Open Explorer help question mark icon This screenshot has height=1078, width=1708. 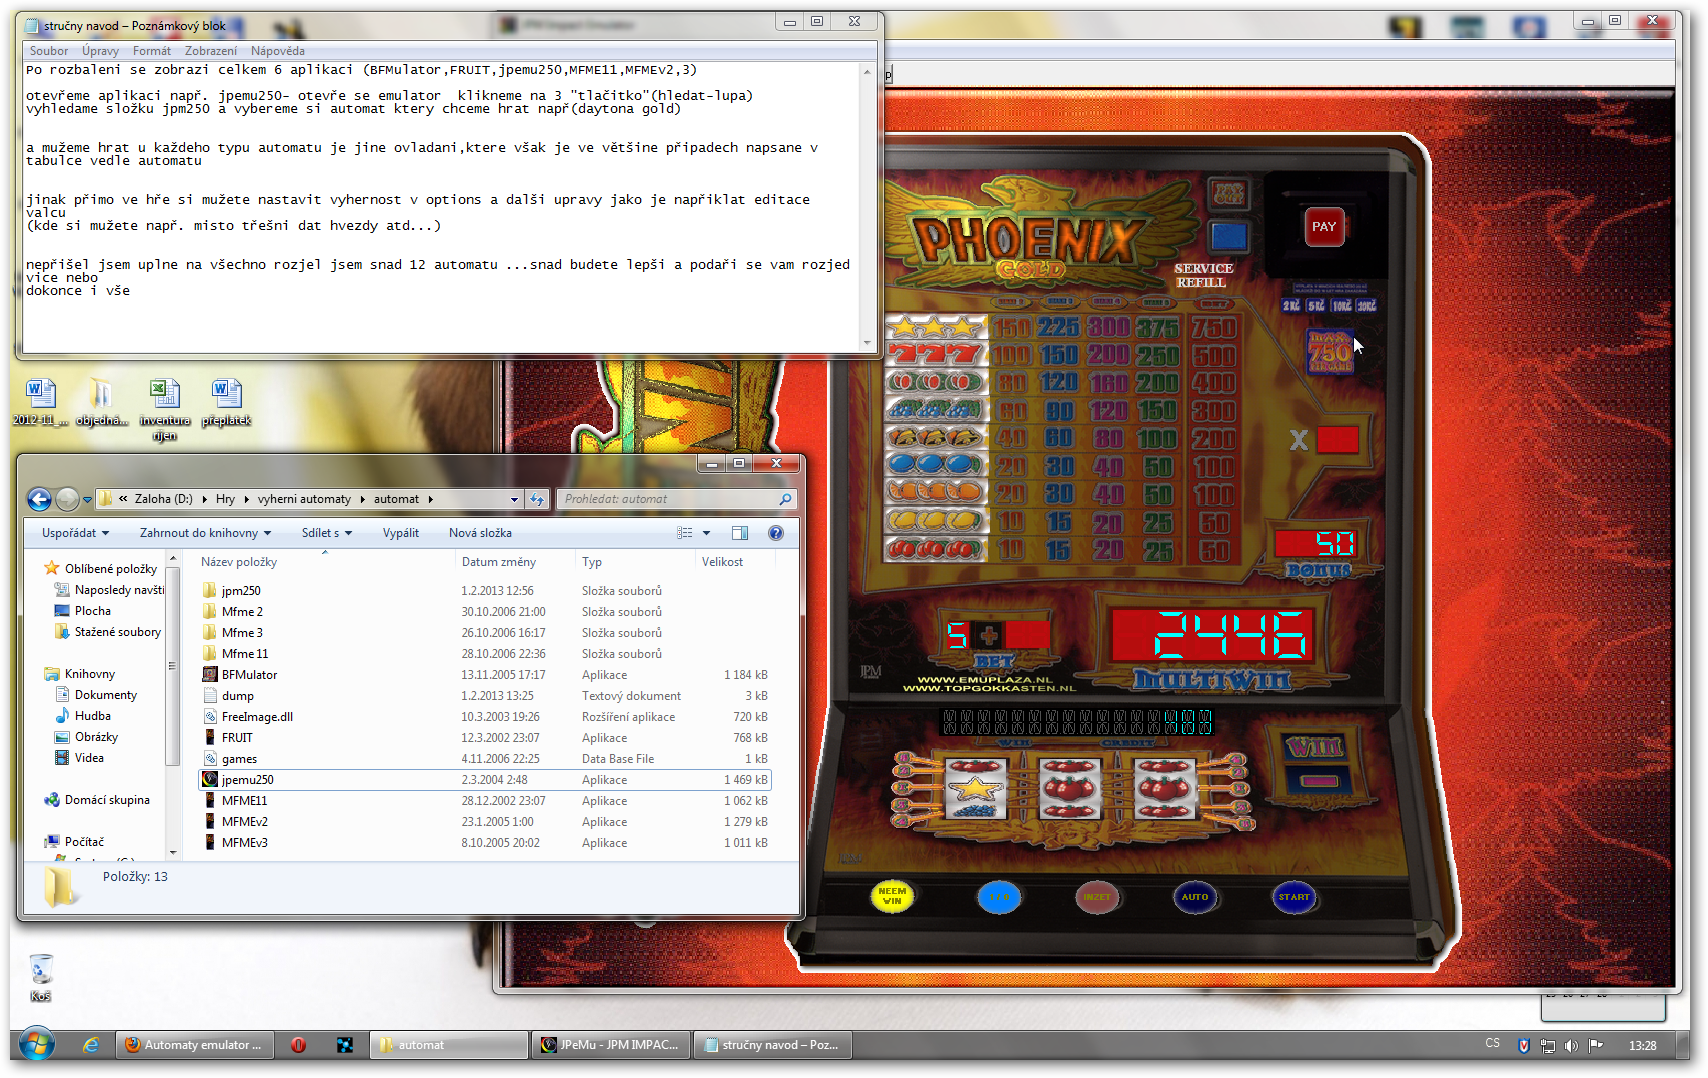click(775, 533)
